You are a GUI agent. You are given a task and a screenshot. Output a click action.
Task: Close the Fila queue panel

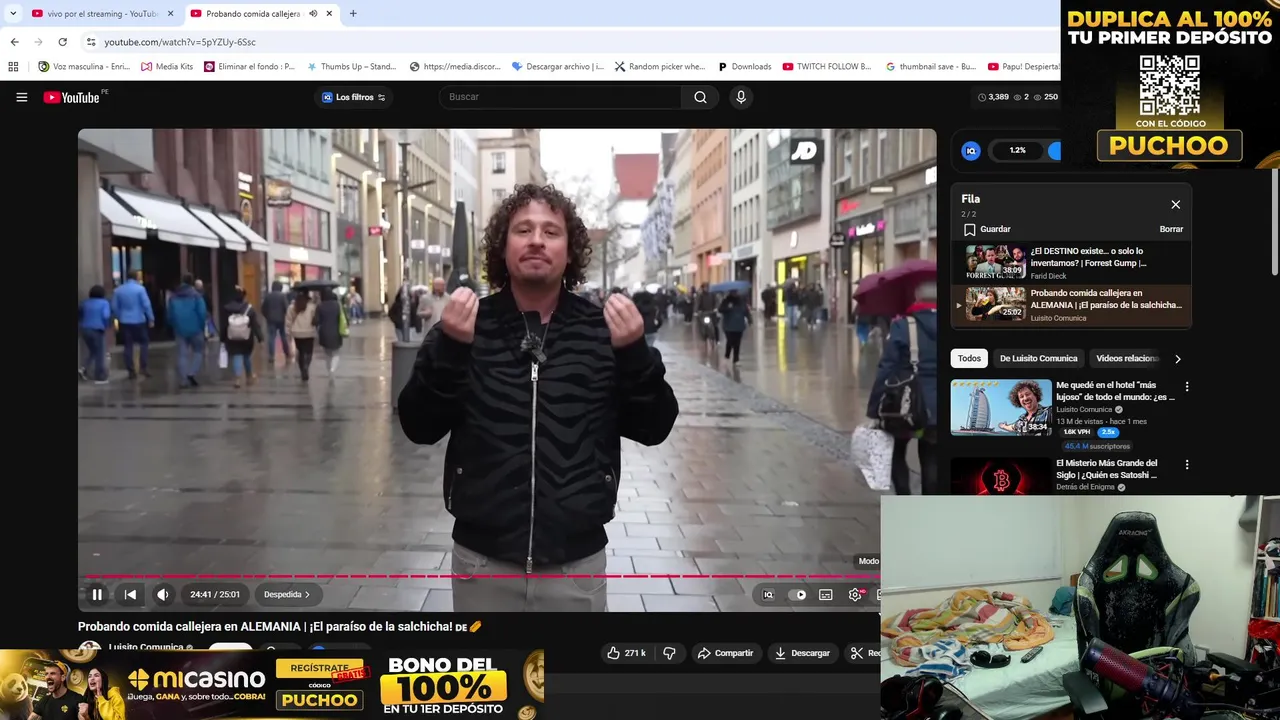click(1175, 204)
